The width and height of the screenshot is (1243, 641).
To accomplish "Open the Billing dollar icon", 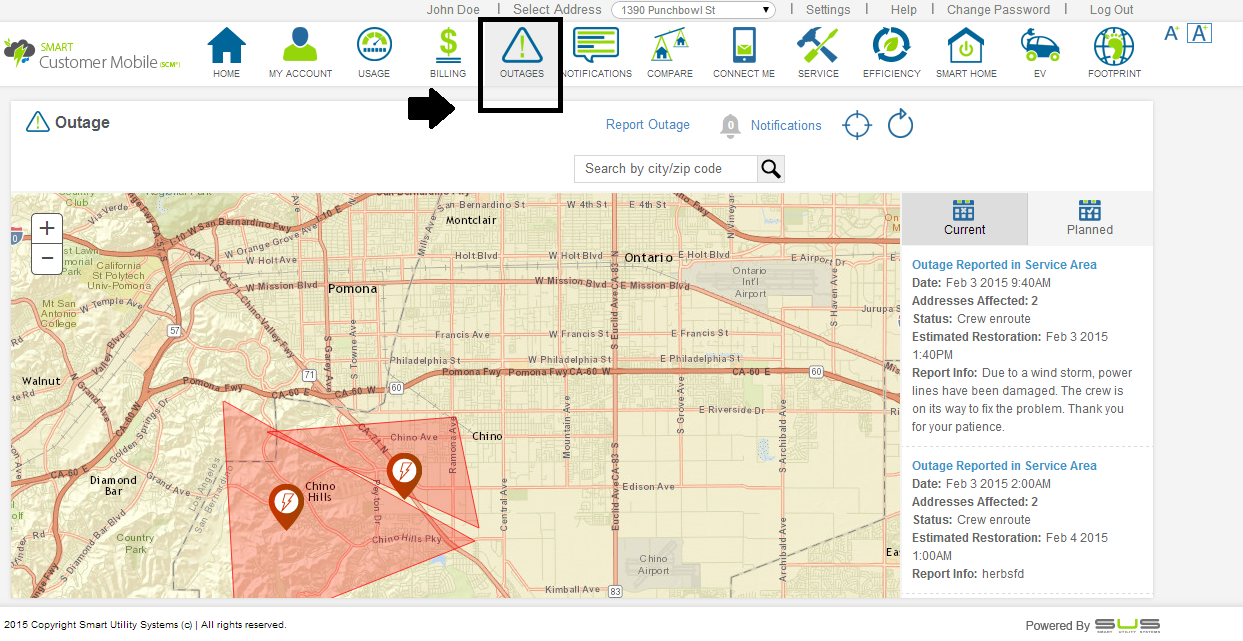I will point(448,47).
